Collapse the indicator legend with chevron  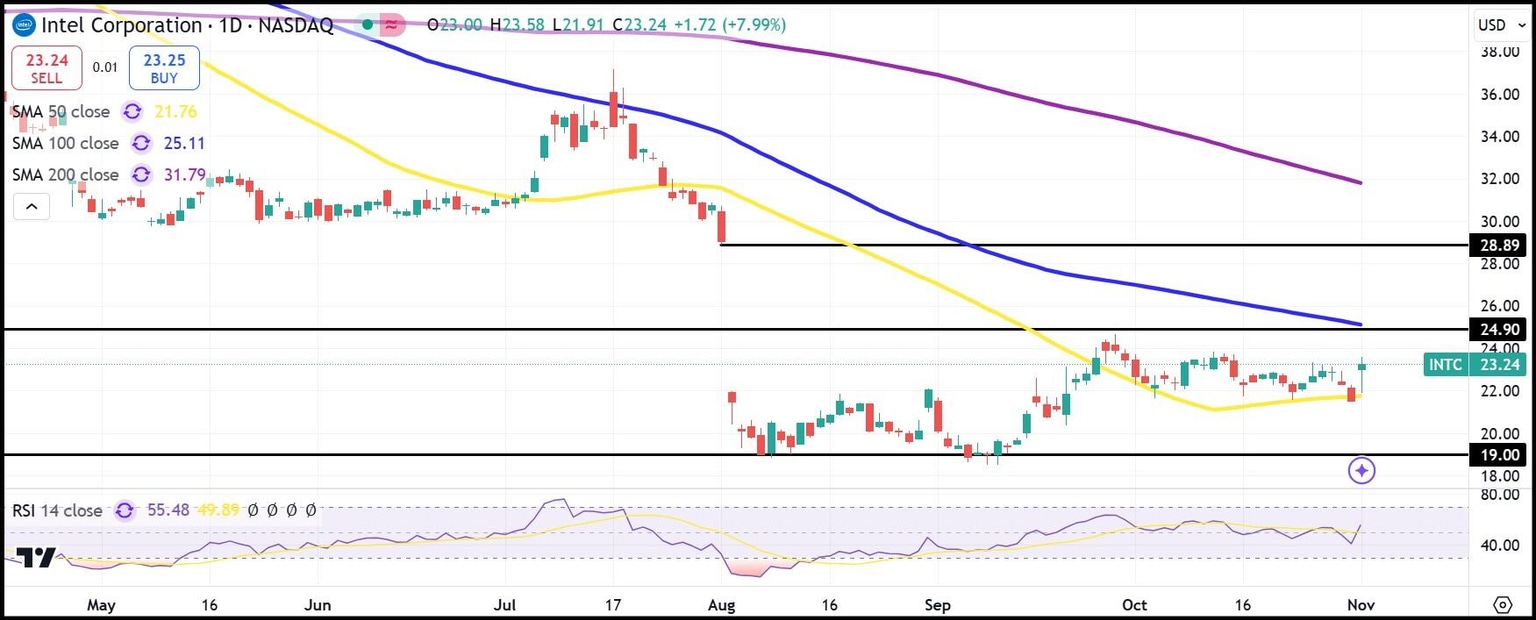click(x=32, y=207)
